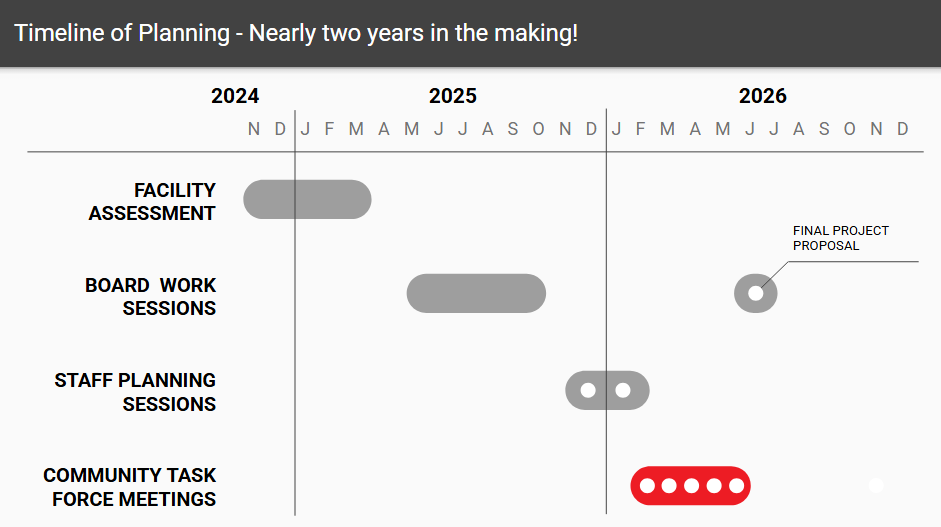The width and height of the screenshot is (941, 527).
Task: Click the FACILITY ASSESSMENT row label
Action: point(152,202)
